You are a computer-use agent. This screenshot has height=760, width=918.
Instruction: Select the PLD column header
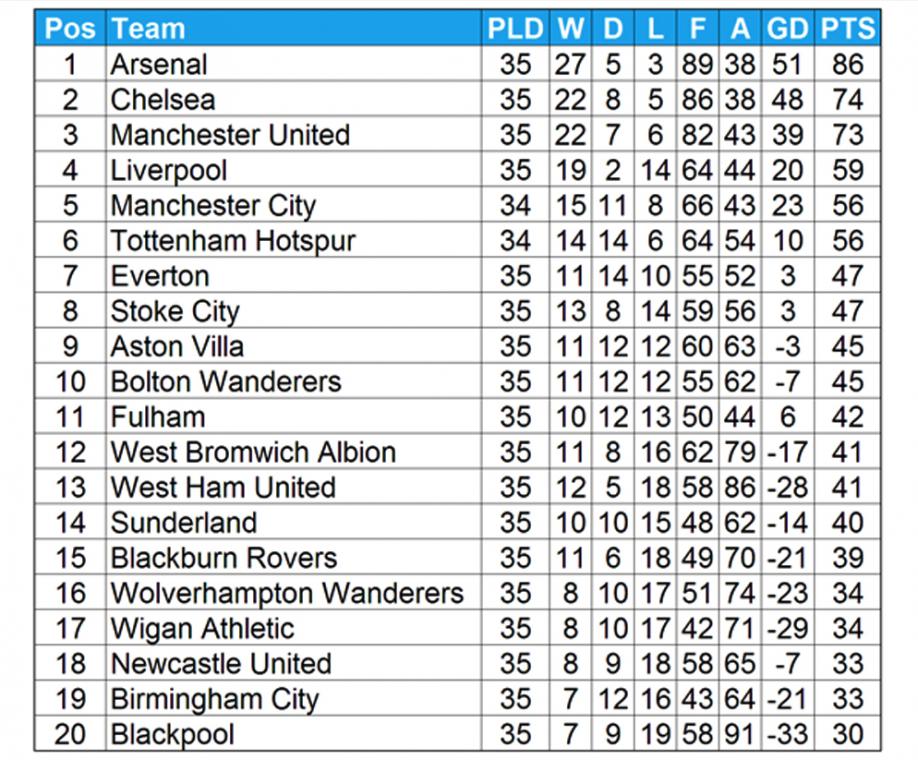(x=515, y=28)
